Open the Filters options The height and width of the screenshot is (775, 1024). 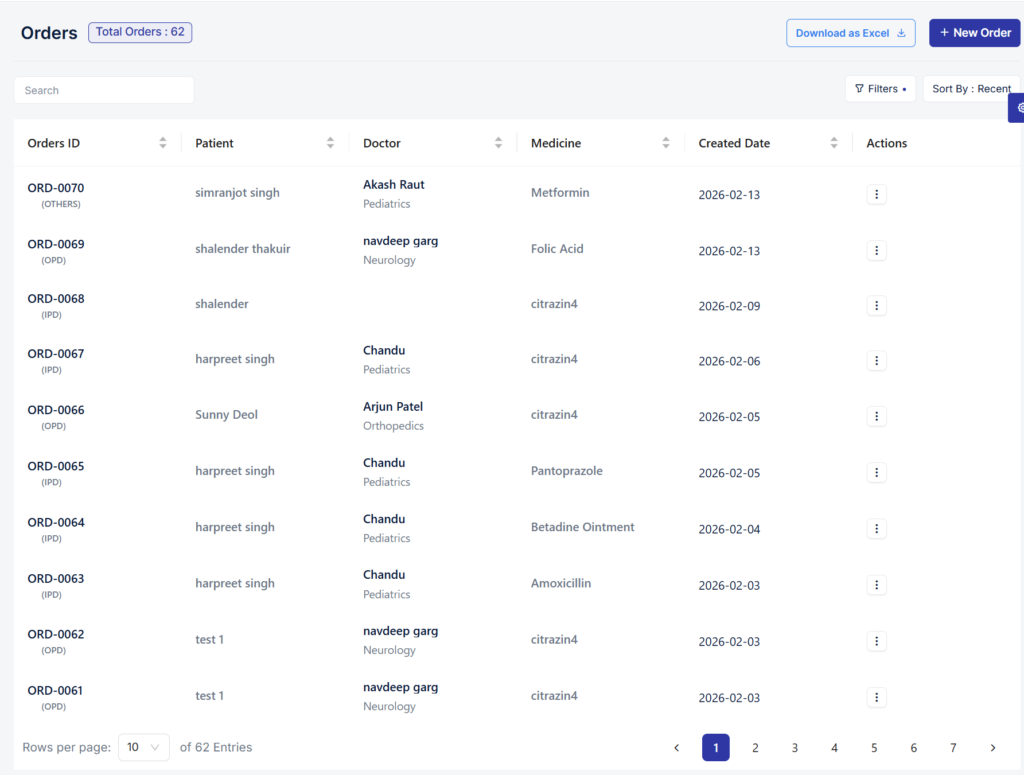(x=880, y=89)
